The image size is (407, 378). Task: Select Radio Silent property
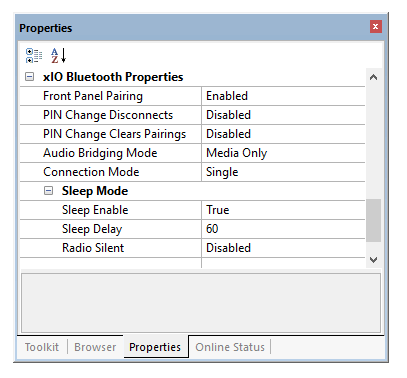111,248
